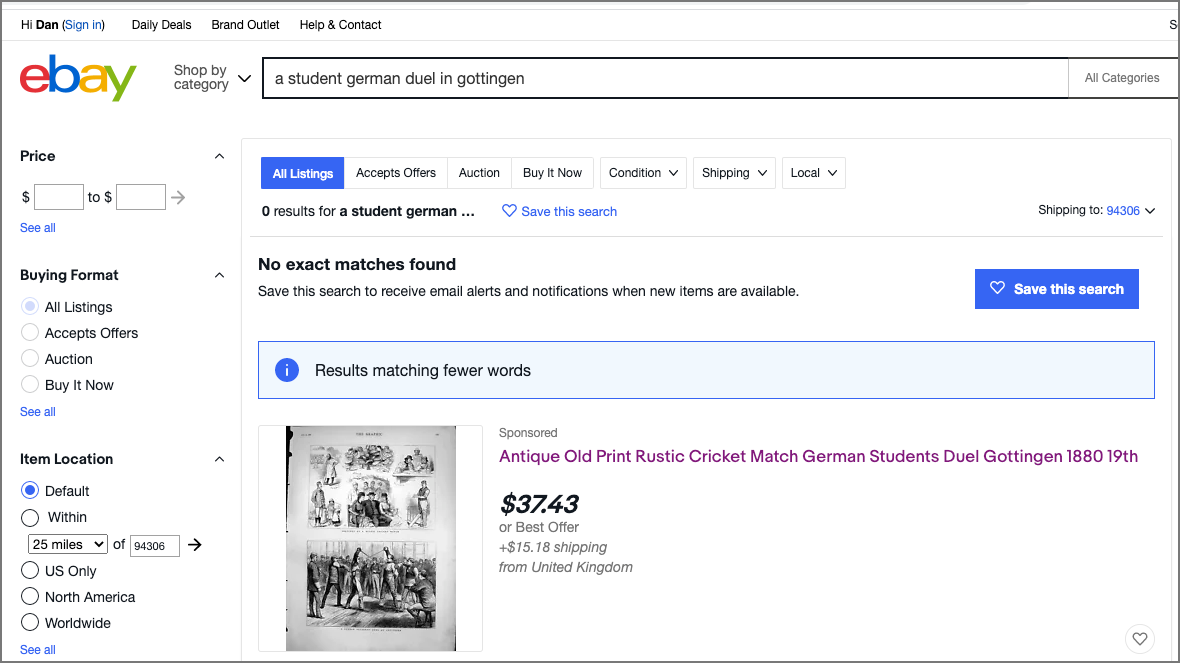Open the antique print listing thumbnail

(370, 538)
